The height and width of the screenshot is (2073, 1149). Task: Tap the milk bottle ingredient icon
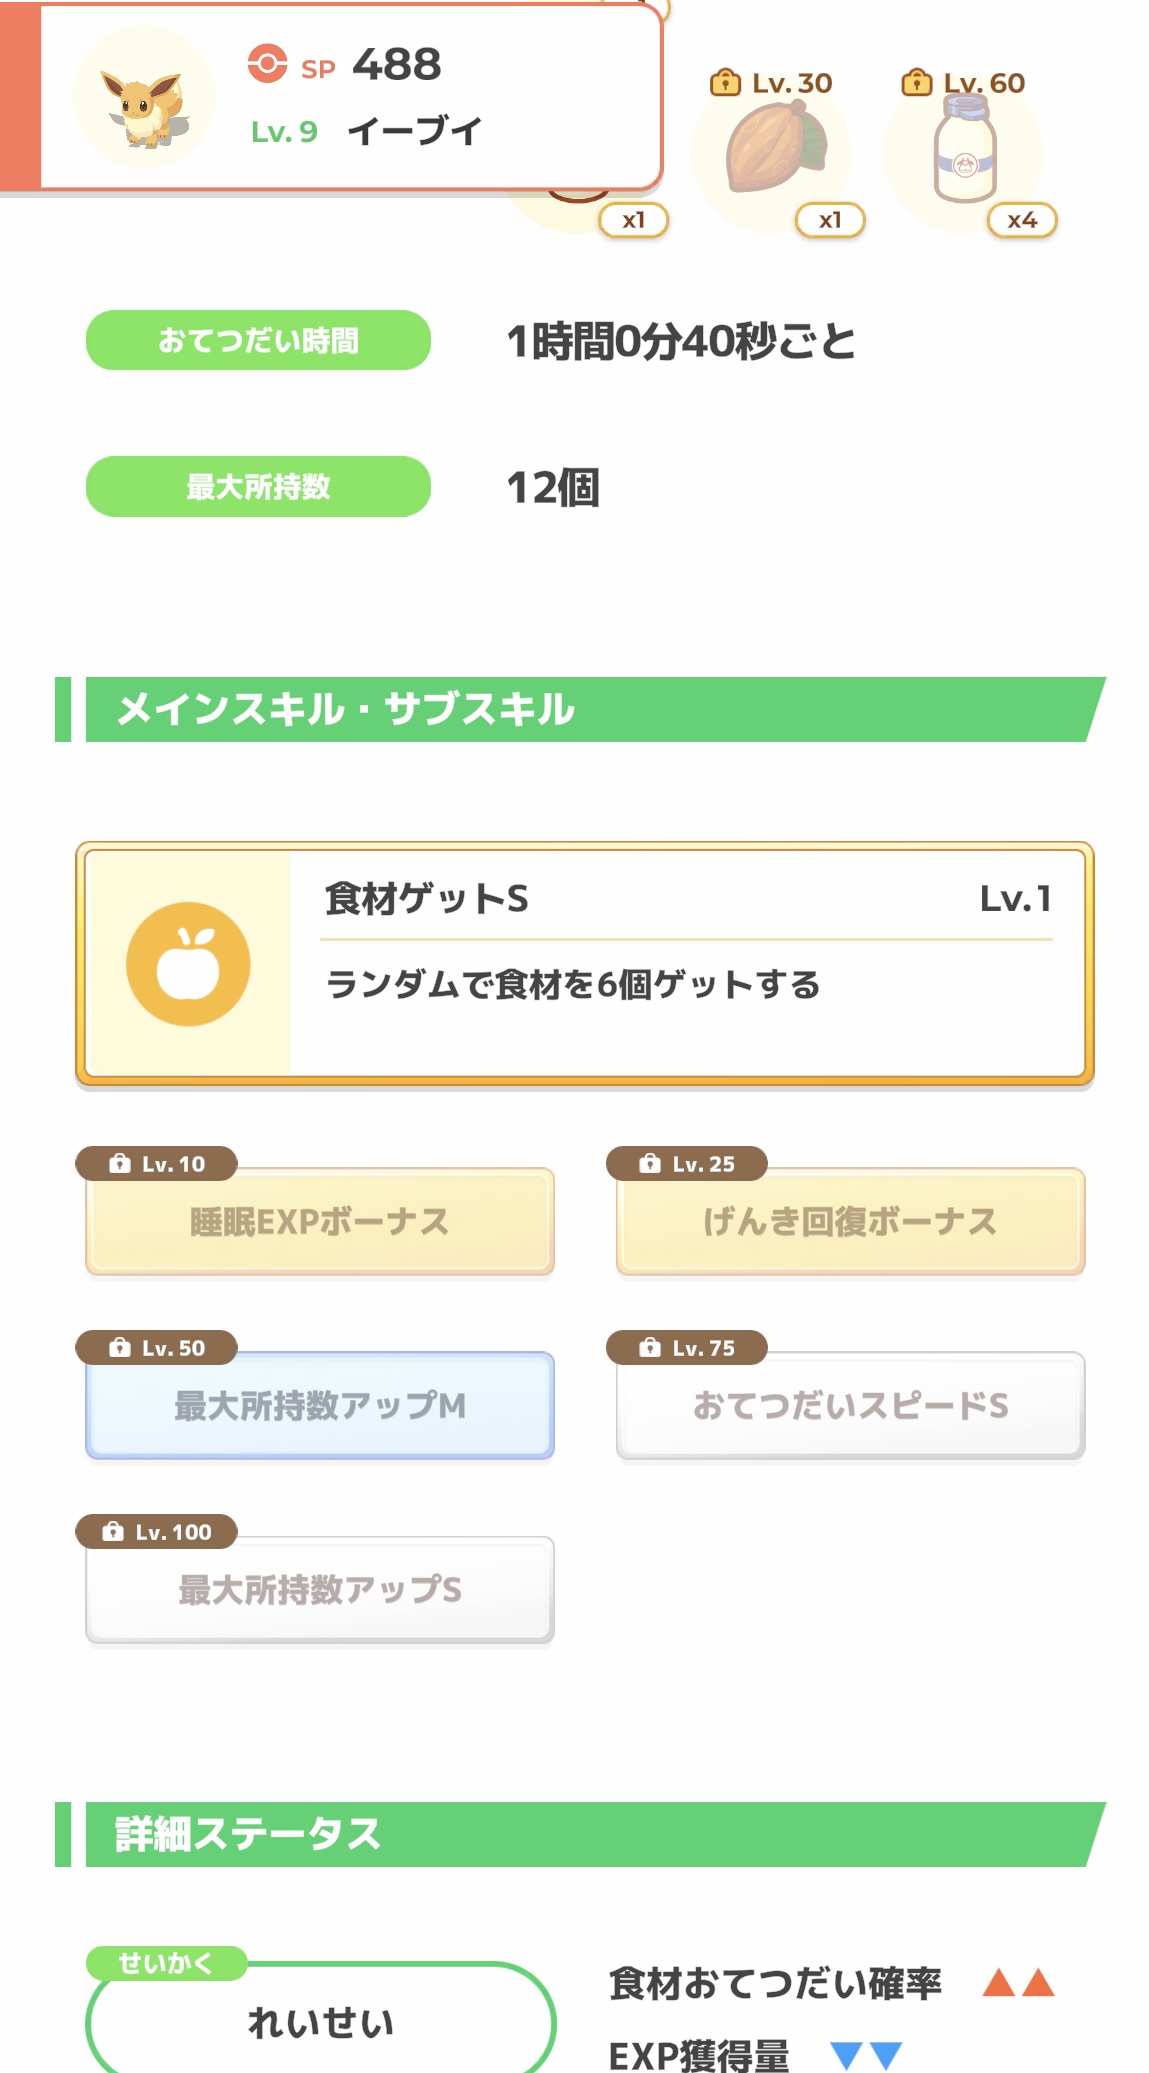(x=964, y=152)
